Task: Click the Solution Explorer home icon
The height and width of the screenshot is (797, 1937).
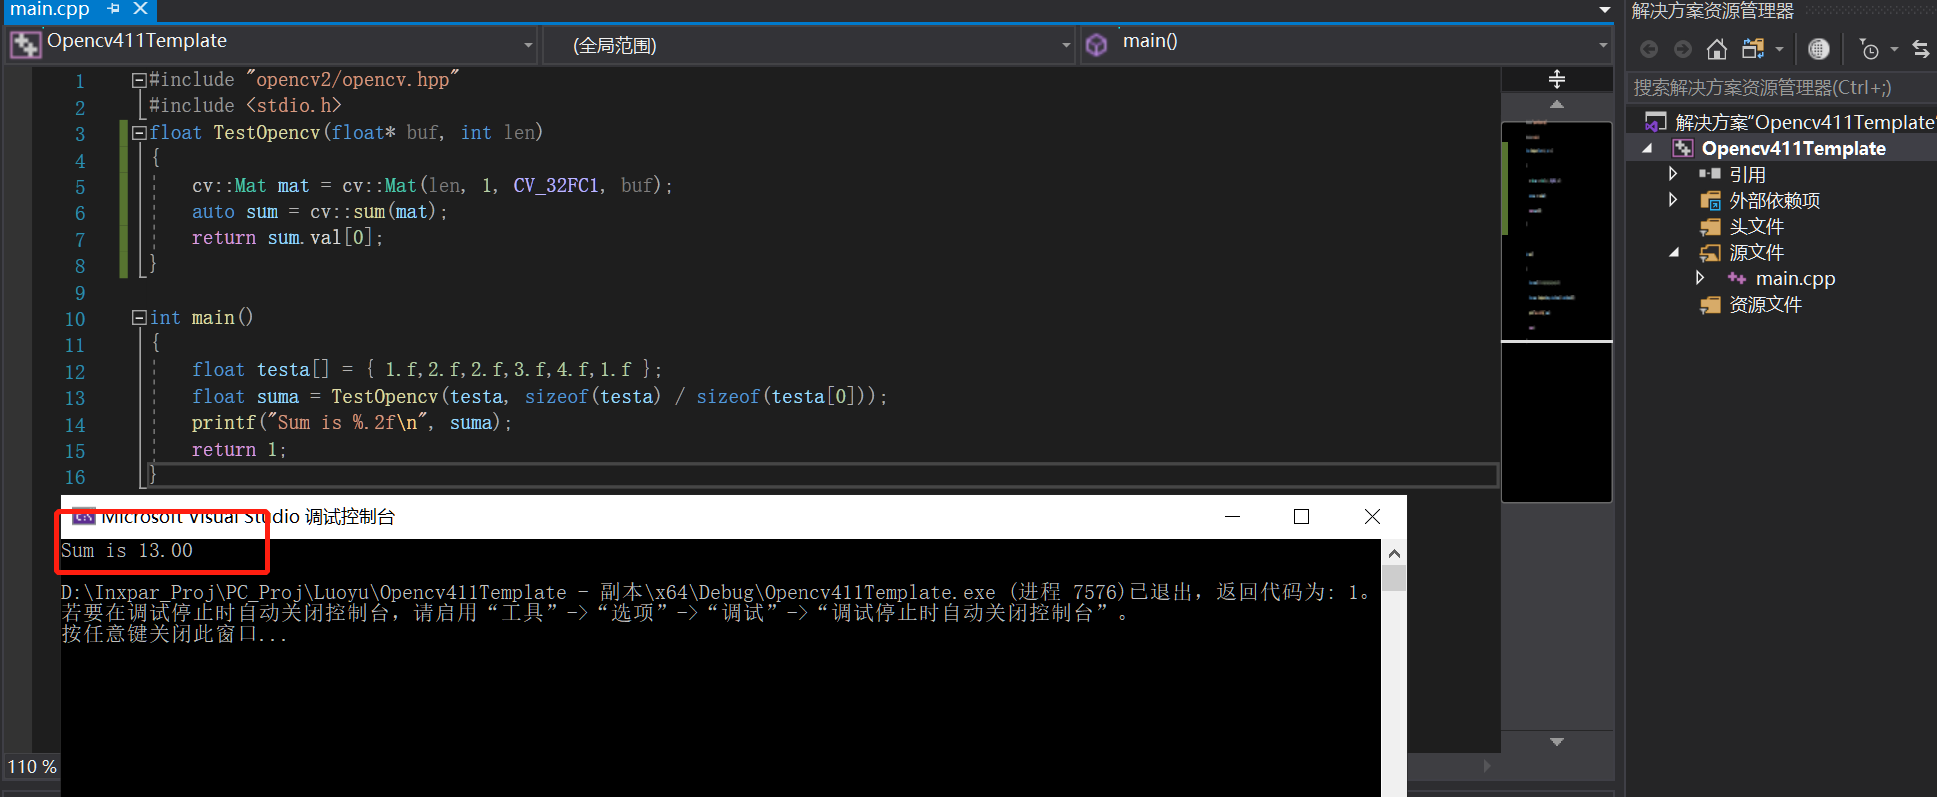Action: [x=1717, y=49]
